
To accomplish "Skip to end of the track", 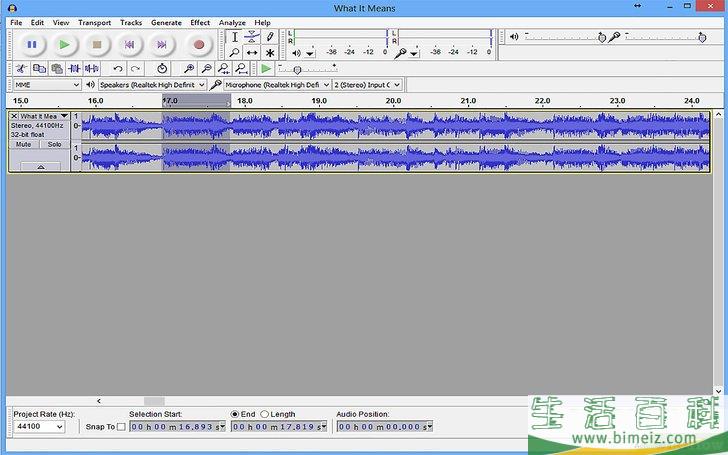I will point(162,45).
